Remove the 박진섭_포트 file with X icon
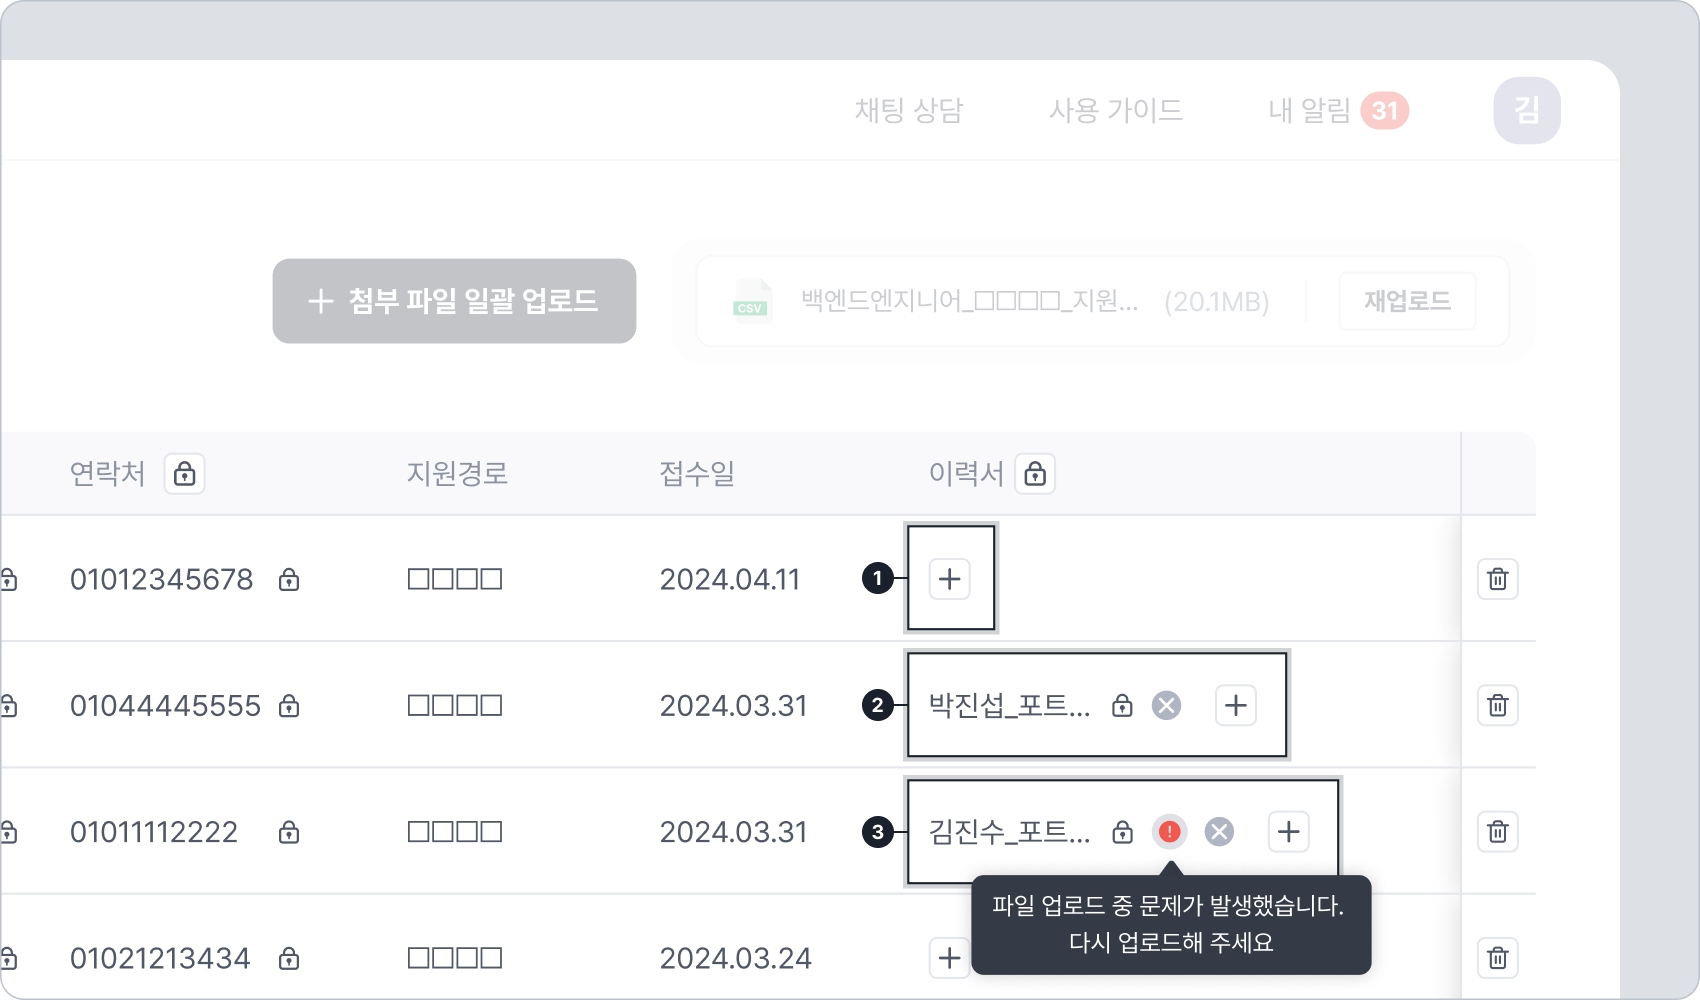Image resolution: width=1700 pixels, height=1000 pixels. [x=1166, y=705]
